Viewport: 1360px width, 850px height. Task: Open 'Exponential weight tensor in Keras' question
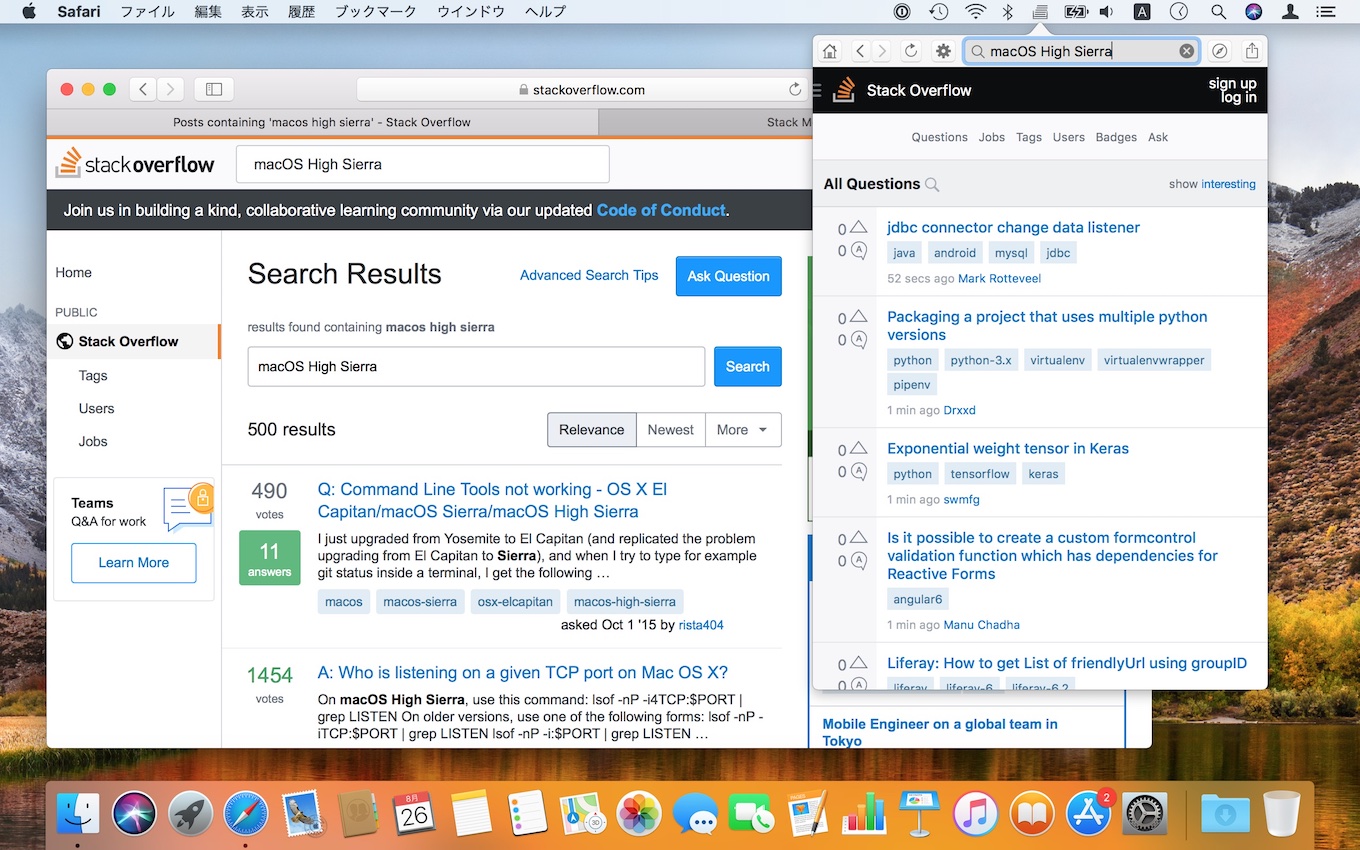click(1008, 448)
